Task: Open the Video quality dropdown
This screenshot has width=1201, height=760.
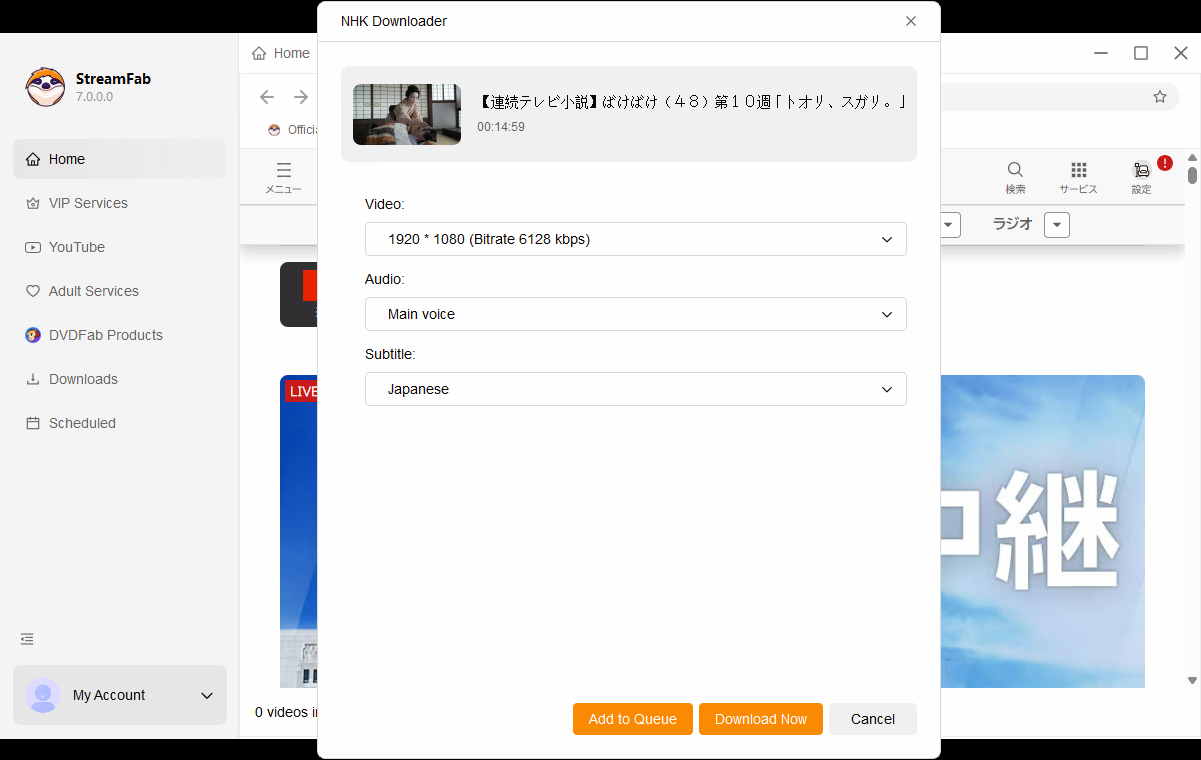Action: tap(636, 239)
